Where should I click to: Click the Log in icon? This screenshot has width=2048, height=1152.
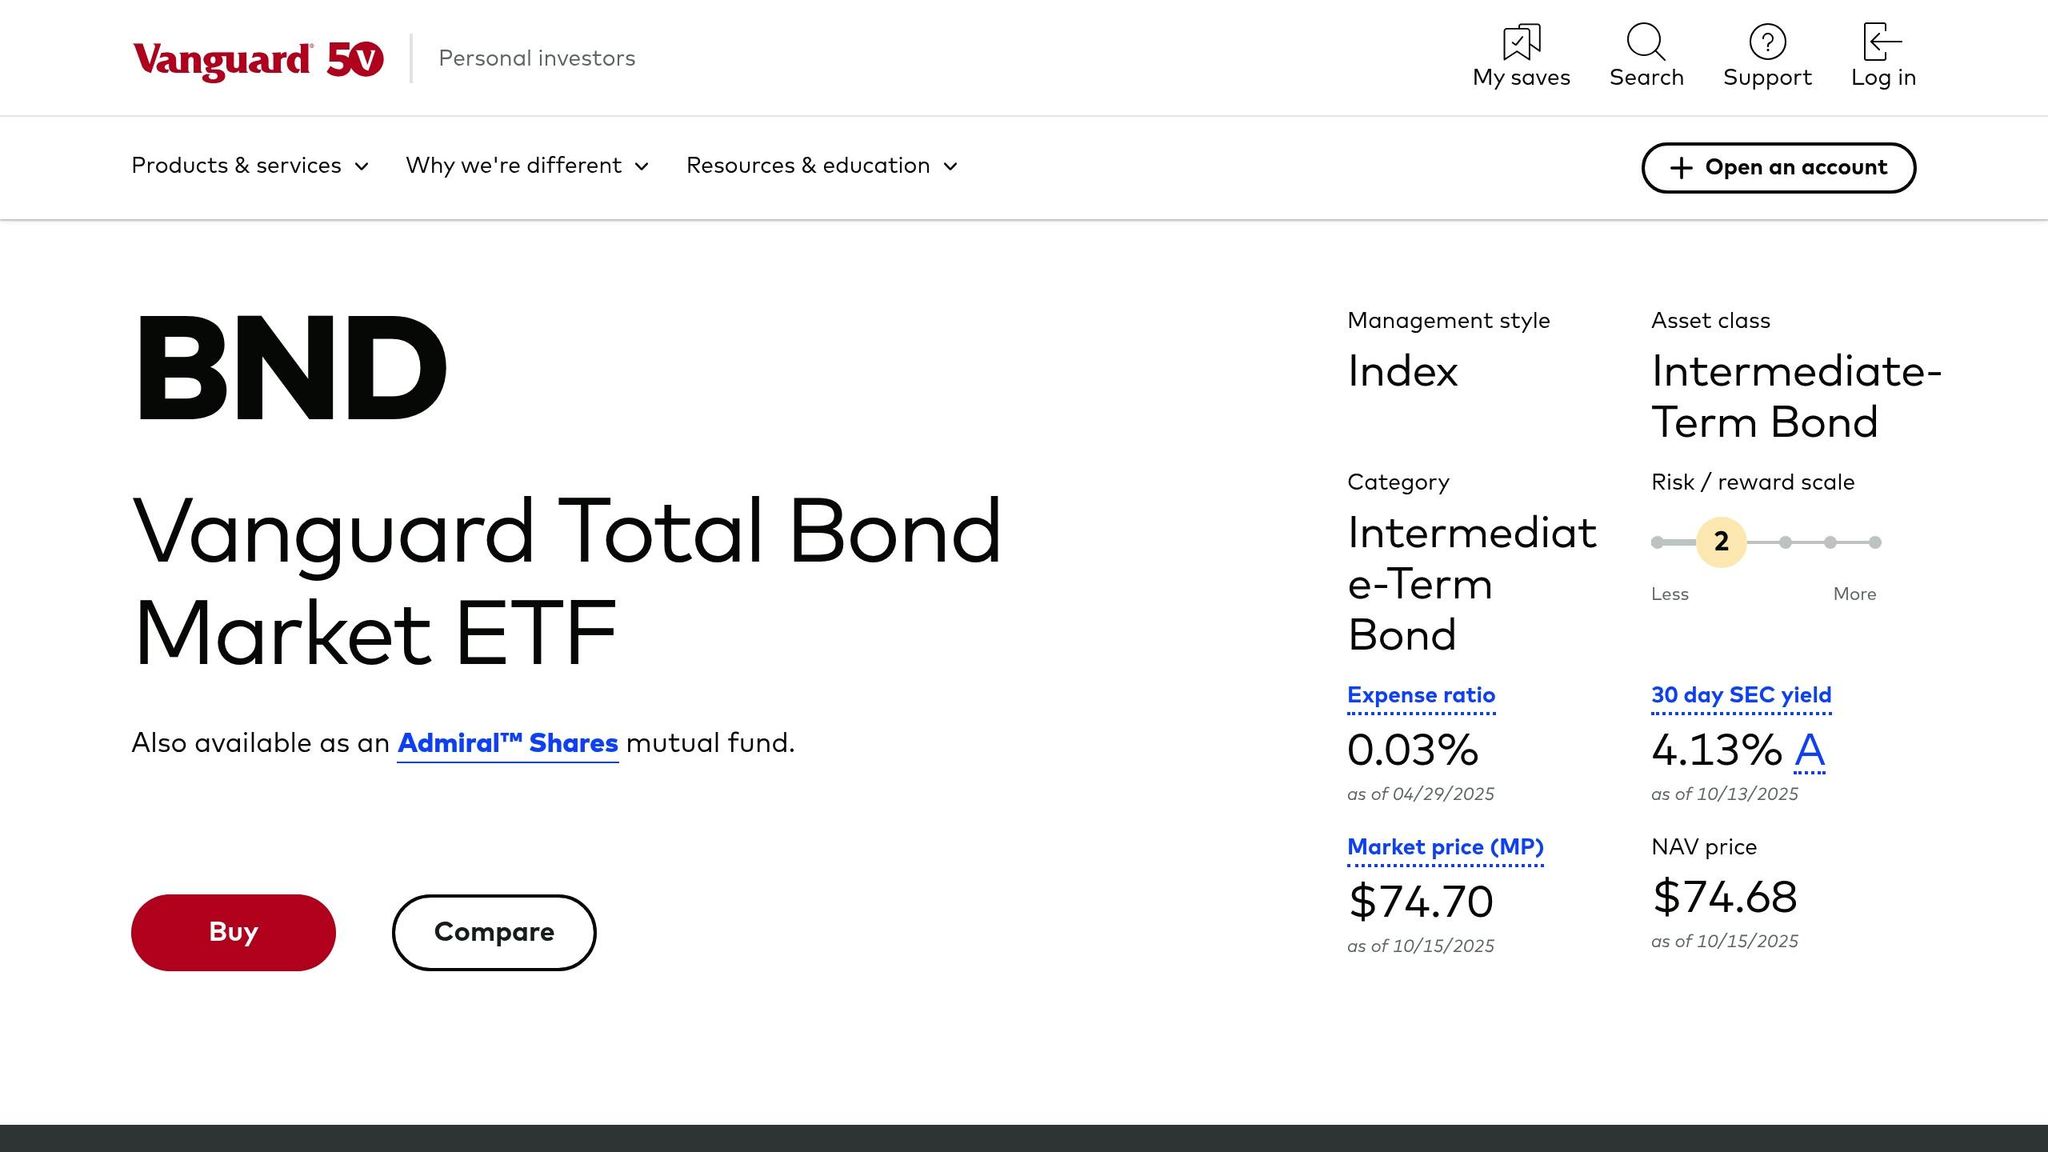pos(1882,42)
